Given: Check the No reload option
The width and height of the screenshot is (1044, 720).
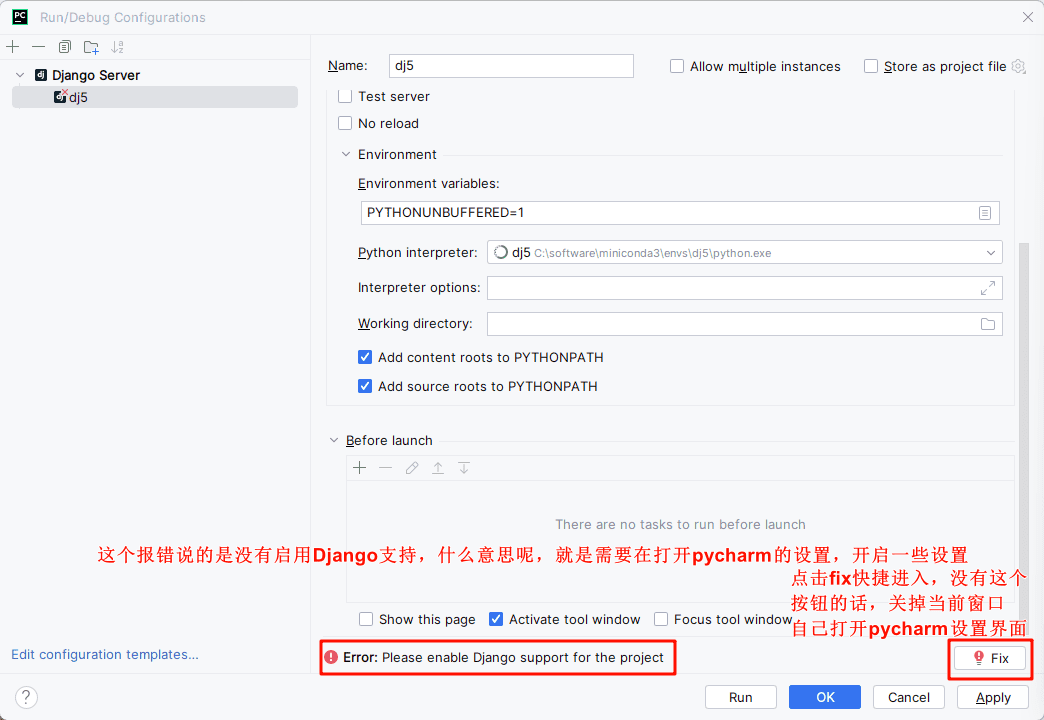Looking at the screenshot, I should point(345,123).
